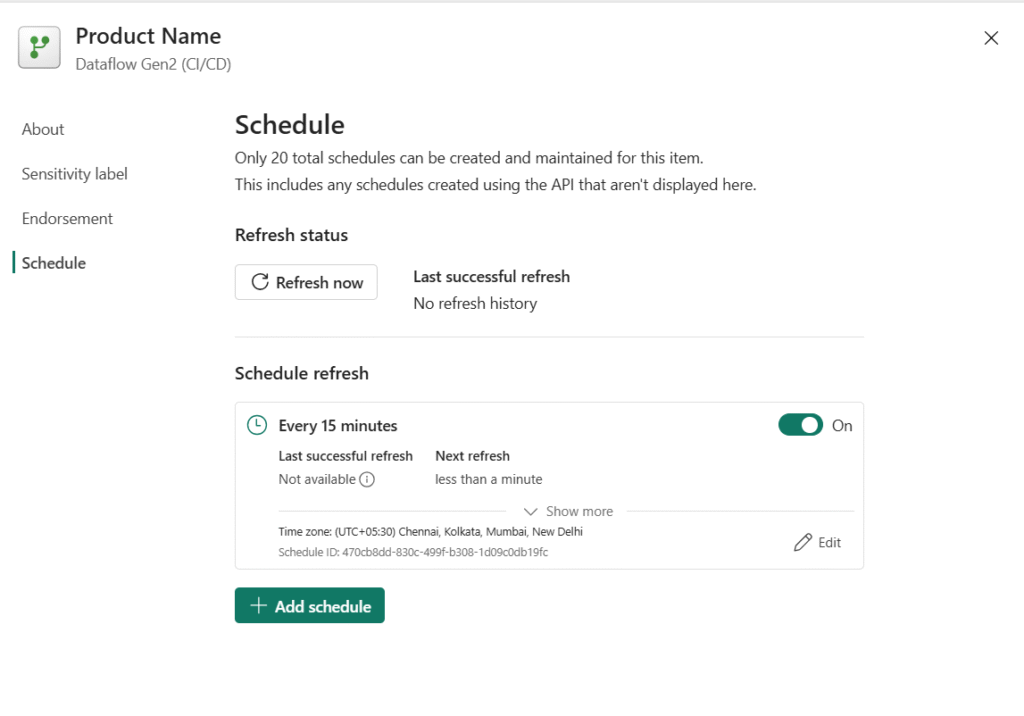Screen dimensions: 1024x716
Task: Click the Add schedule button
Action: (x=310, y=606)
